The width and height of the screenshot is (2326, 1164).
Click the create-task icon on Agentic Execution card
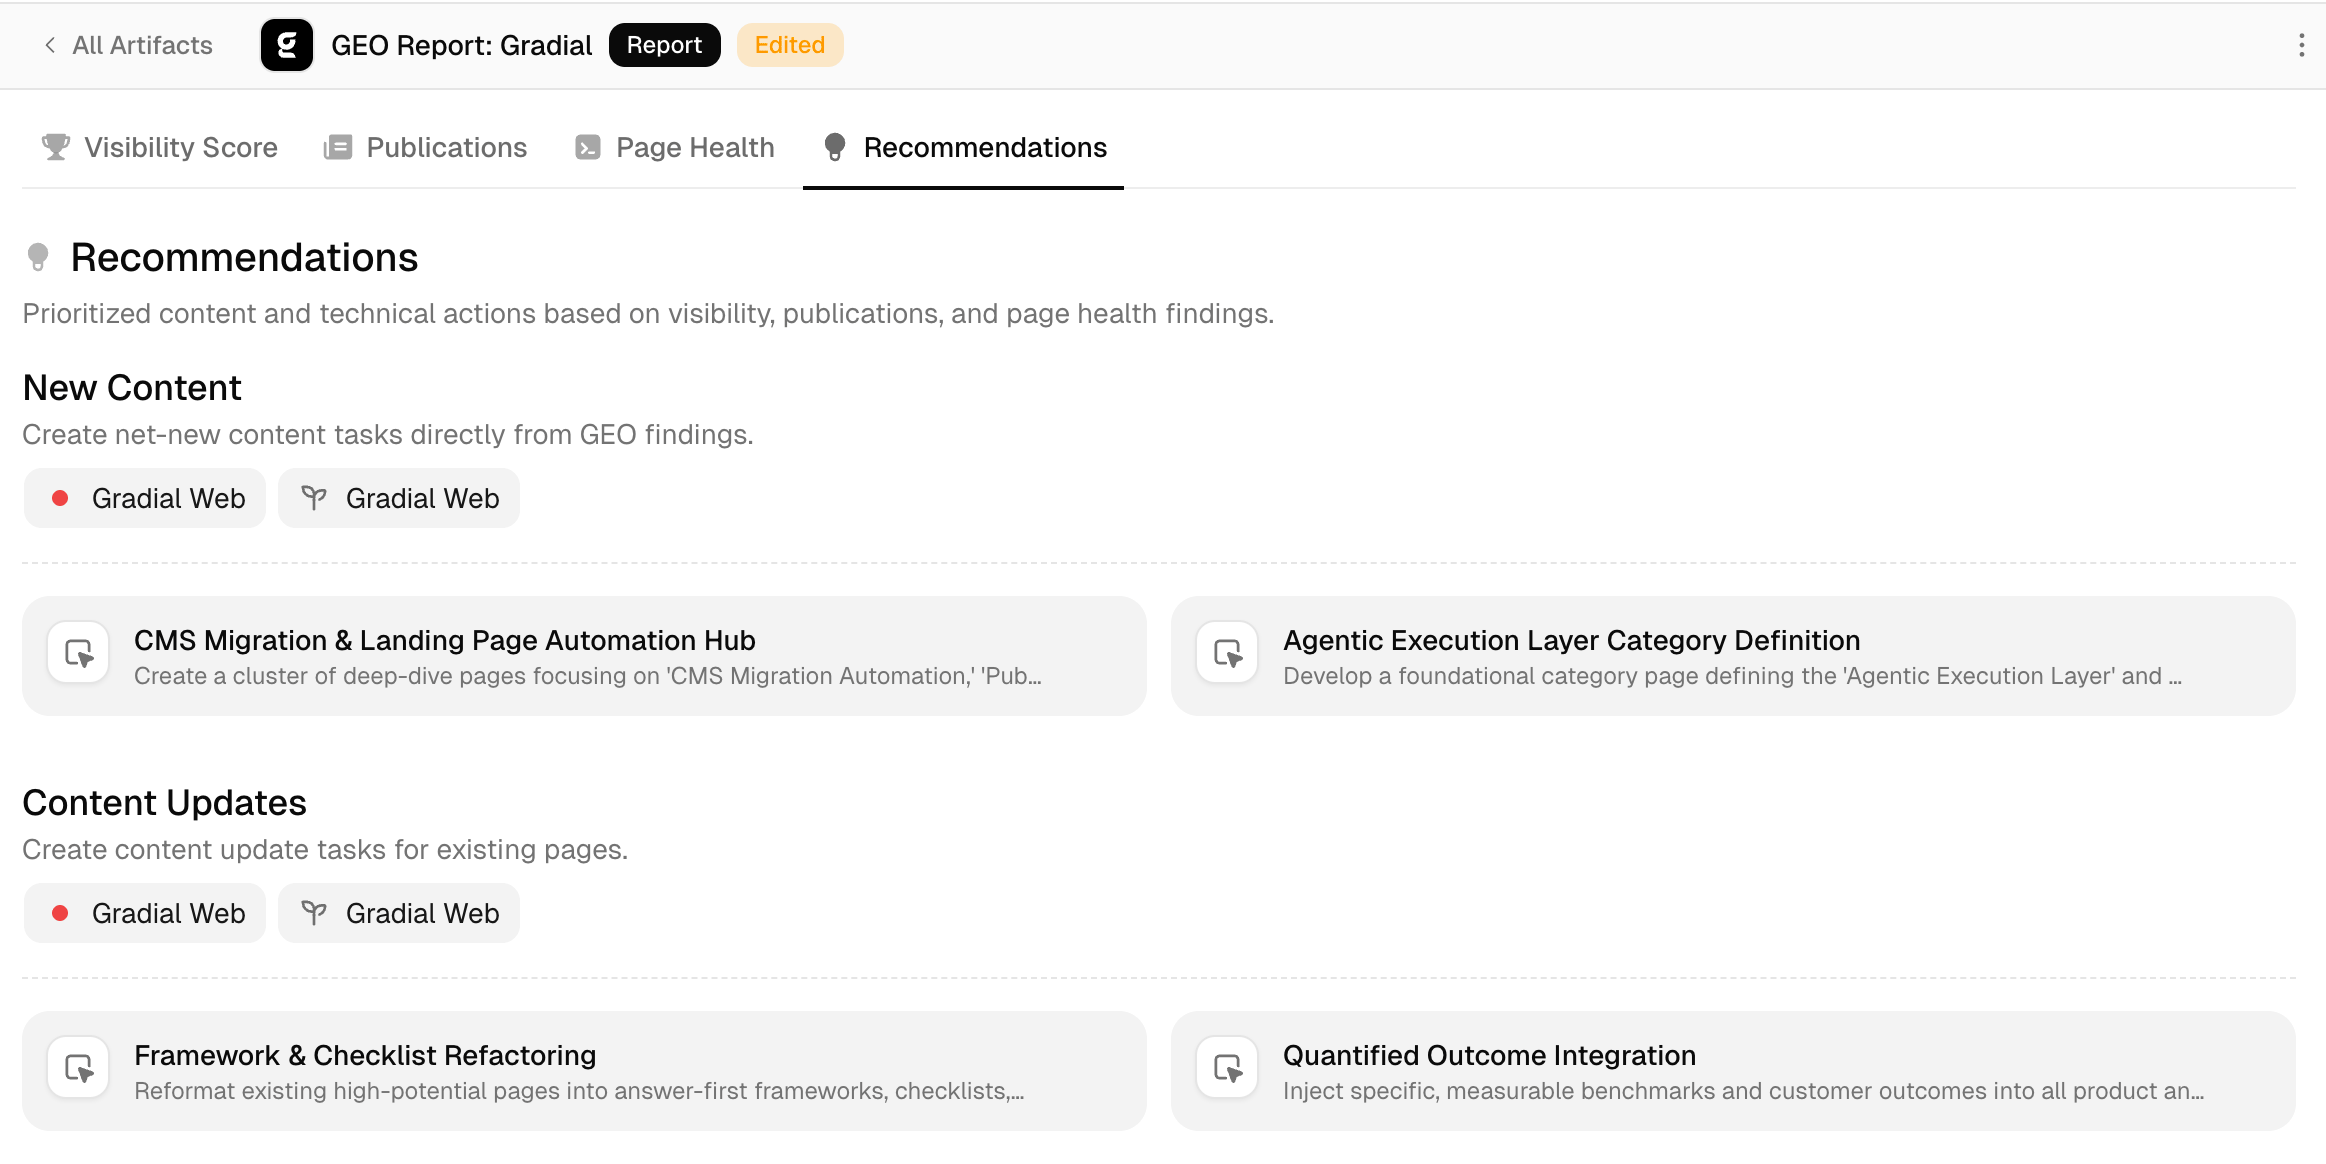tap(1226, 652)
